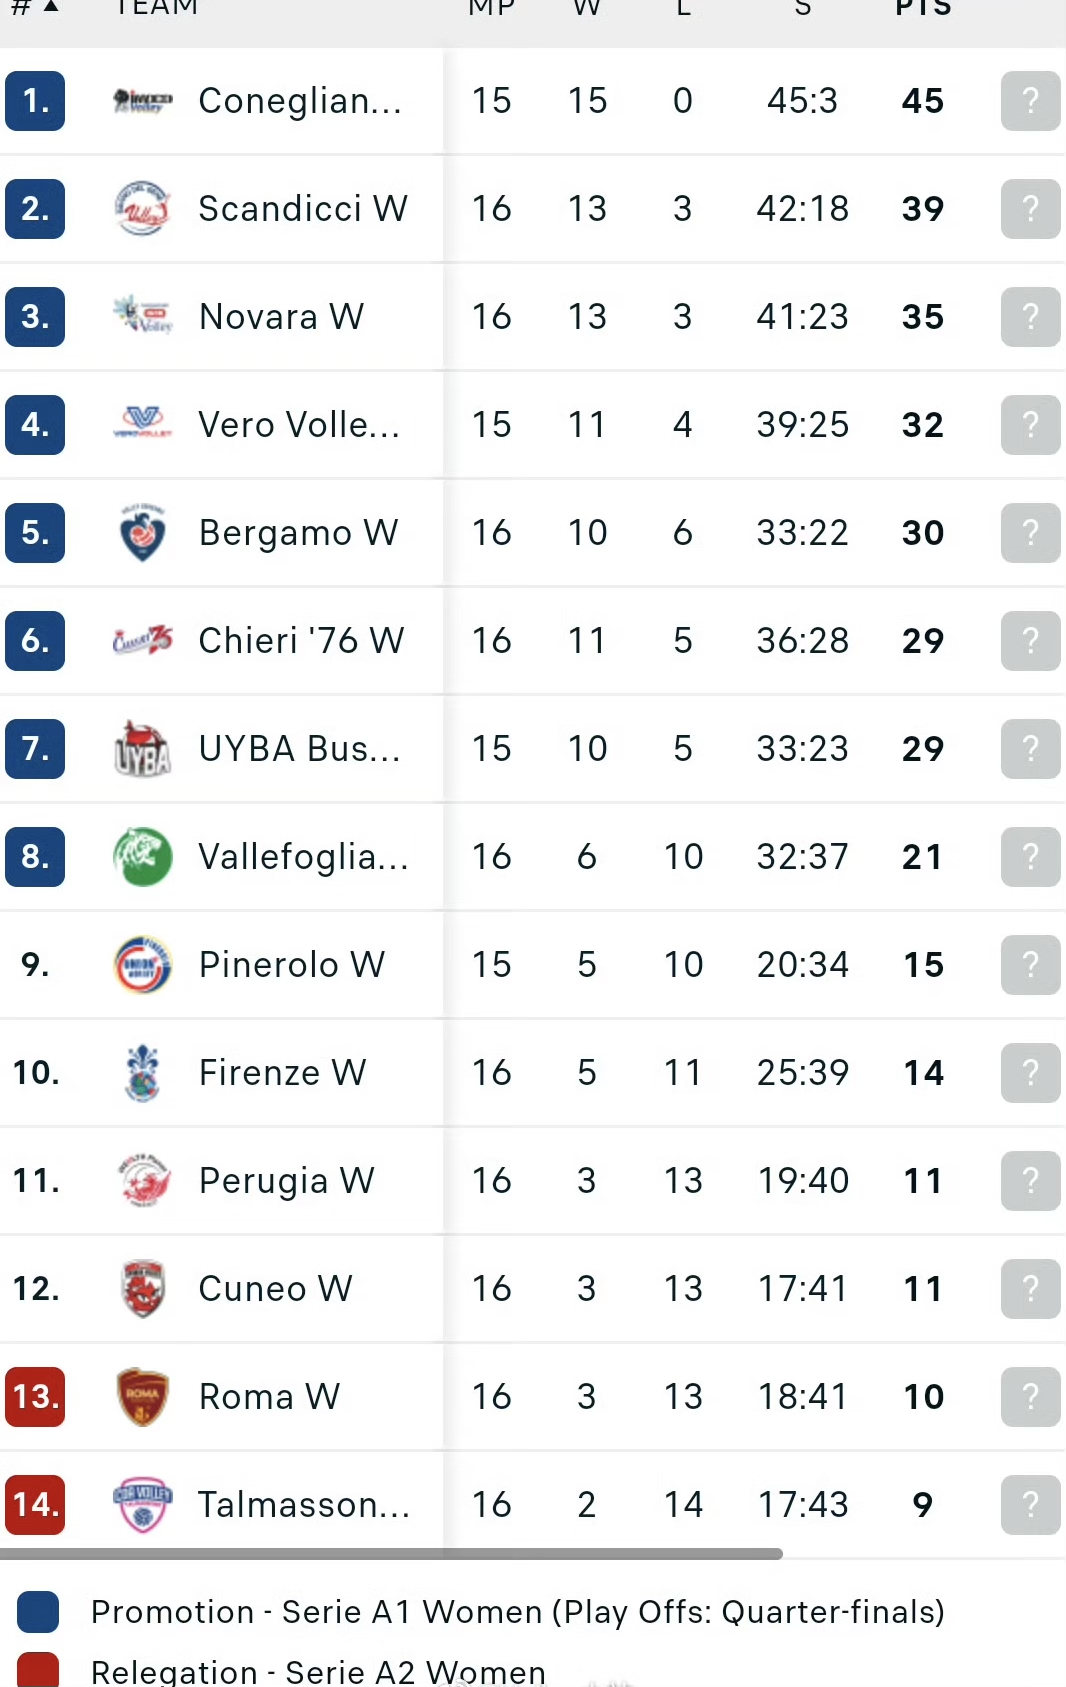
Task: Click the horizontal table scrollbar
Action: tap(391, 1553)
